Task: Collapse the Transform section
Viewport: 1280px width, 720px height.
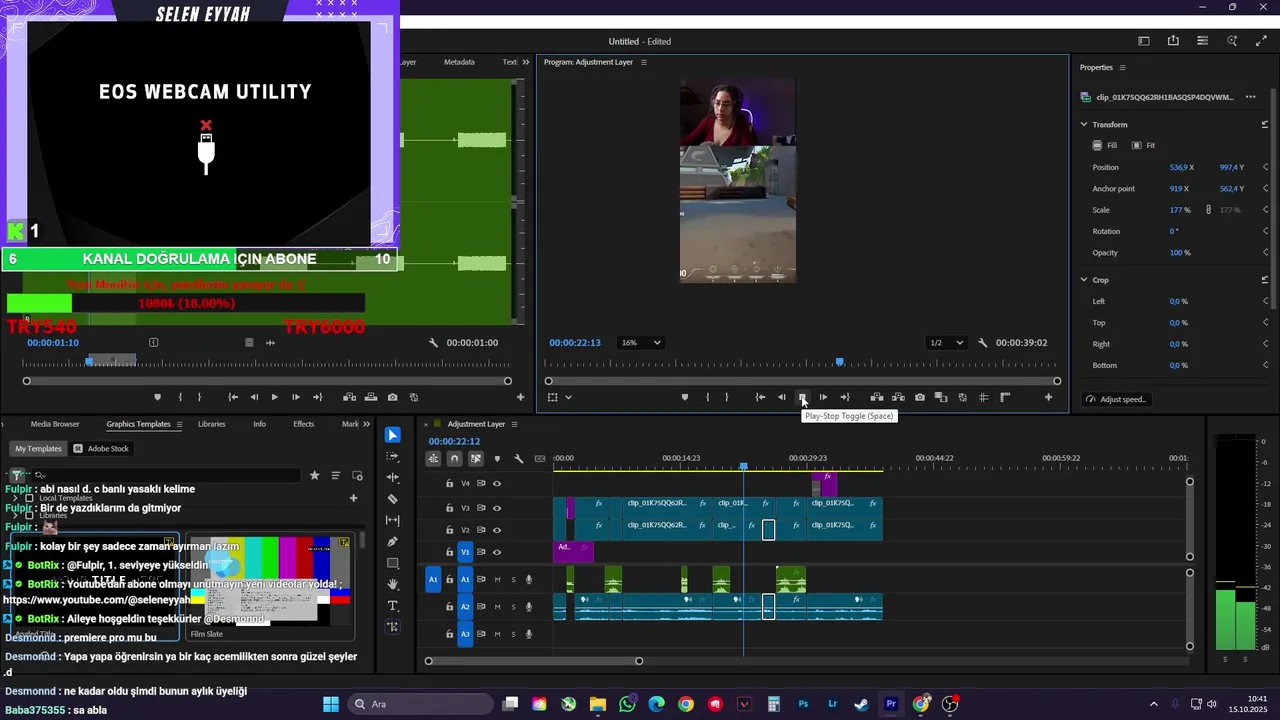Action: [x=1084, y=125]
